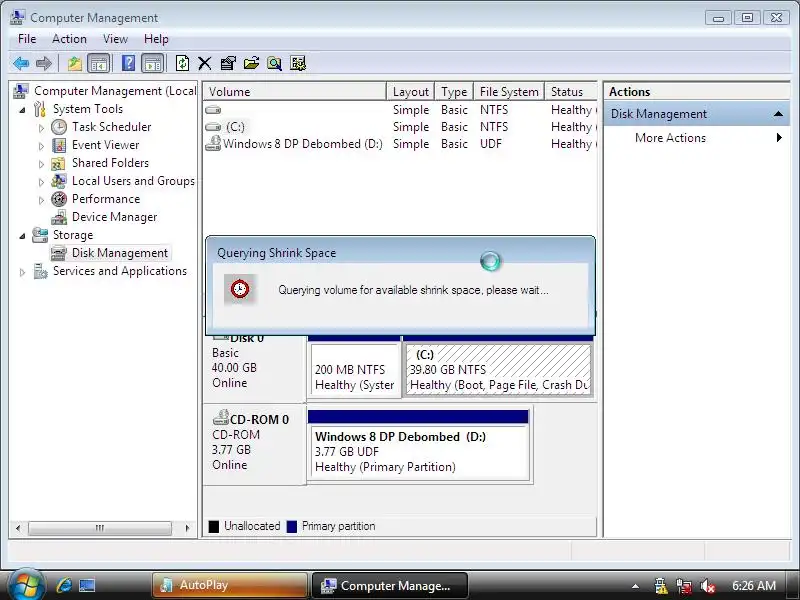Select Disk Management in the tree

120,253
